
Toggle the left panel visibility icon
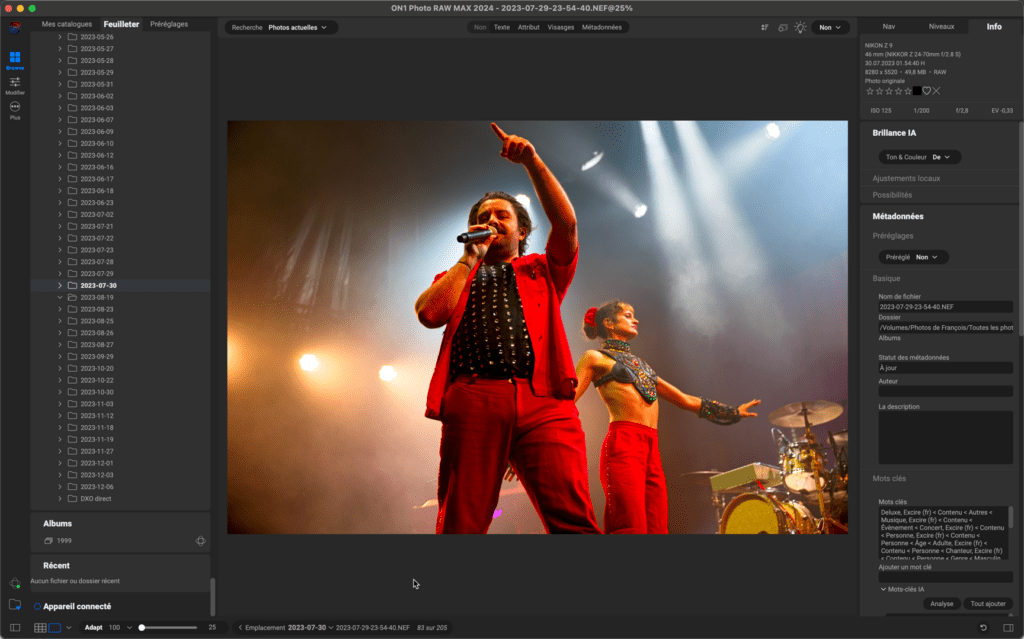(15, 627)
